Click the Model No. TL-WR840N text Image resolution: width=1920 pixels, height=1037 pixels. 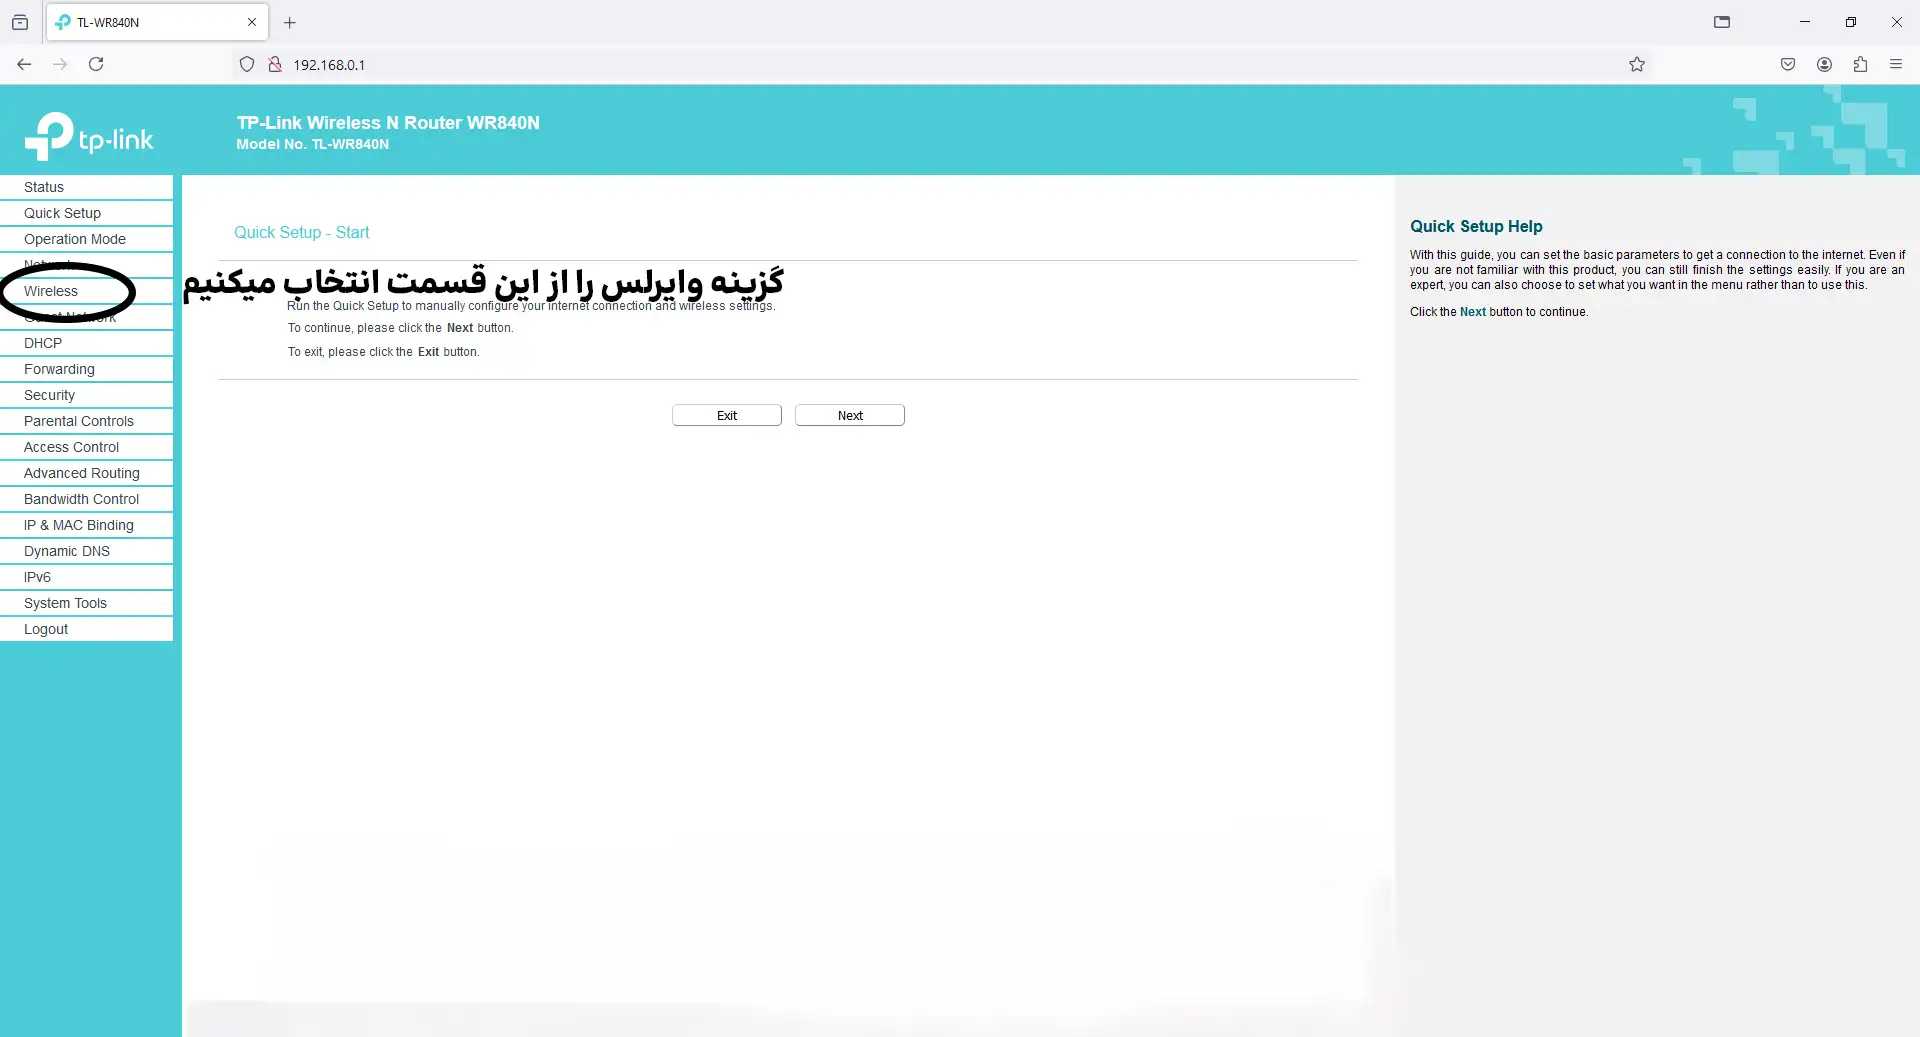(313, 144)
